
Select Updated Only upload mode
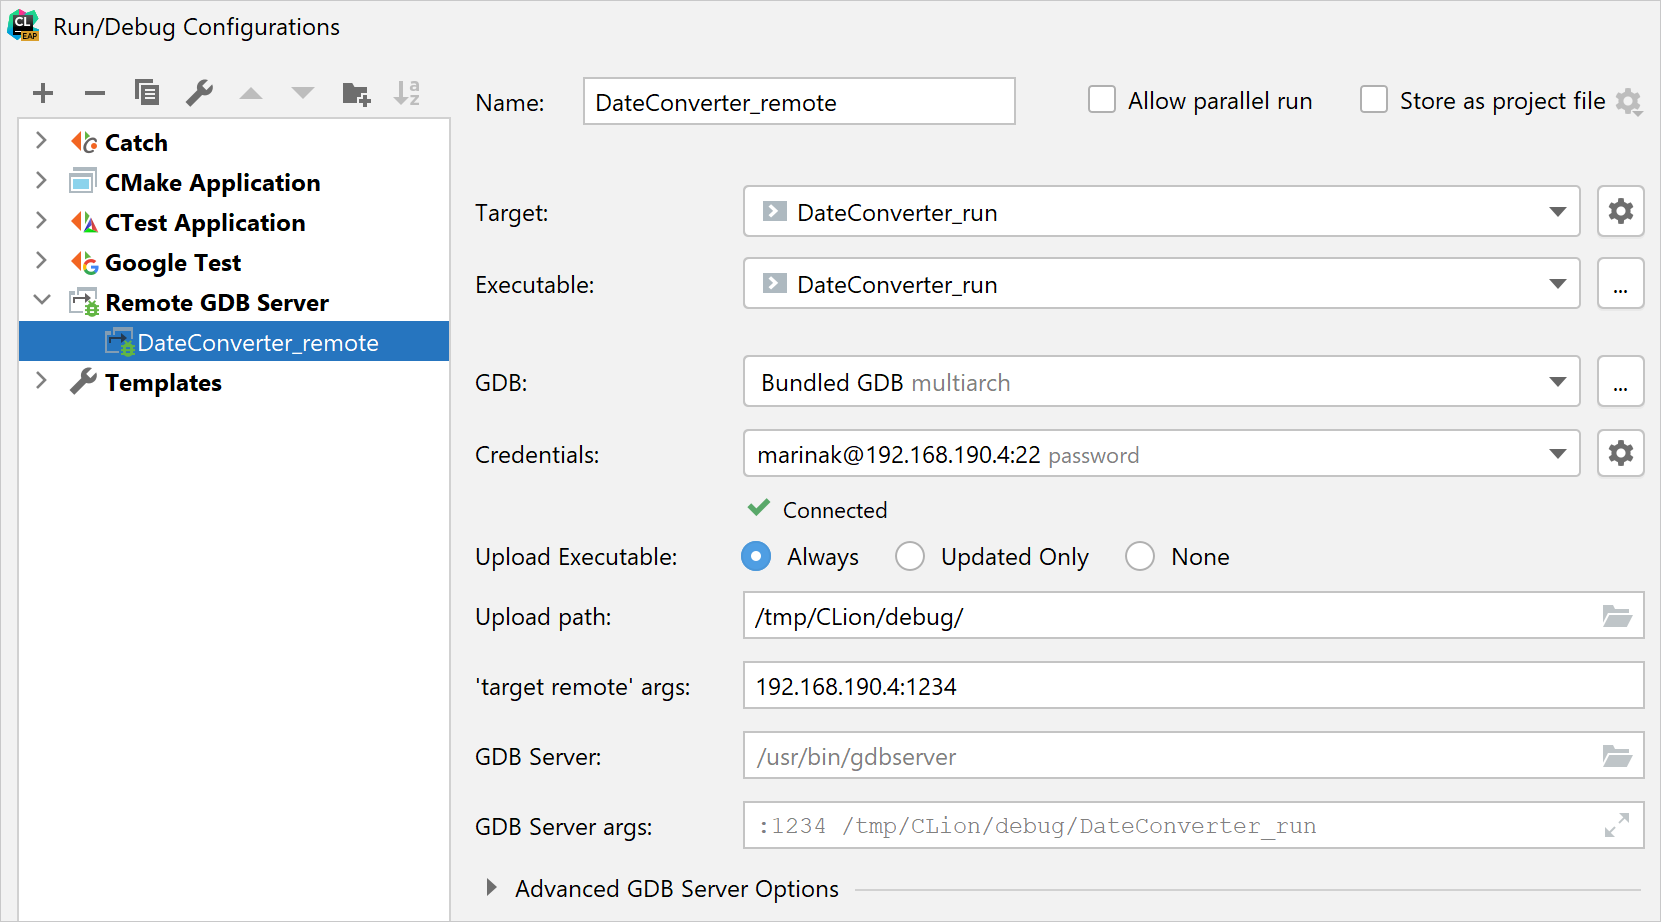click(x=910, y=556)
